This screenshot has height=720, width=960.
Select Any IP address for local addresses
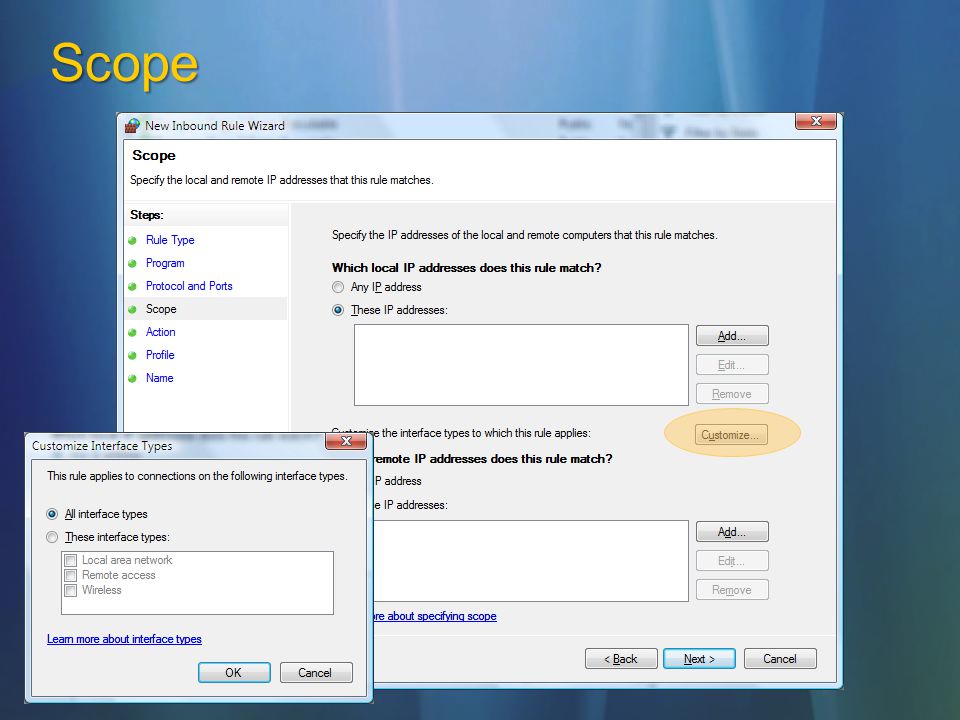tap(338, 287)
